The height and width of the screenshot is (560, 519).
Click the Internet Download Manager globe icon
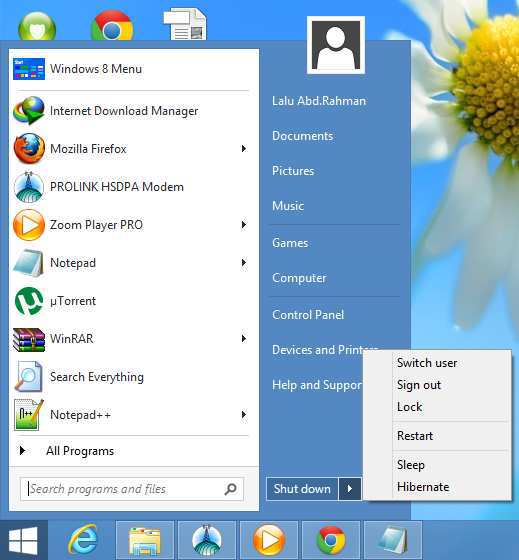tap(29, 111)
